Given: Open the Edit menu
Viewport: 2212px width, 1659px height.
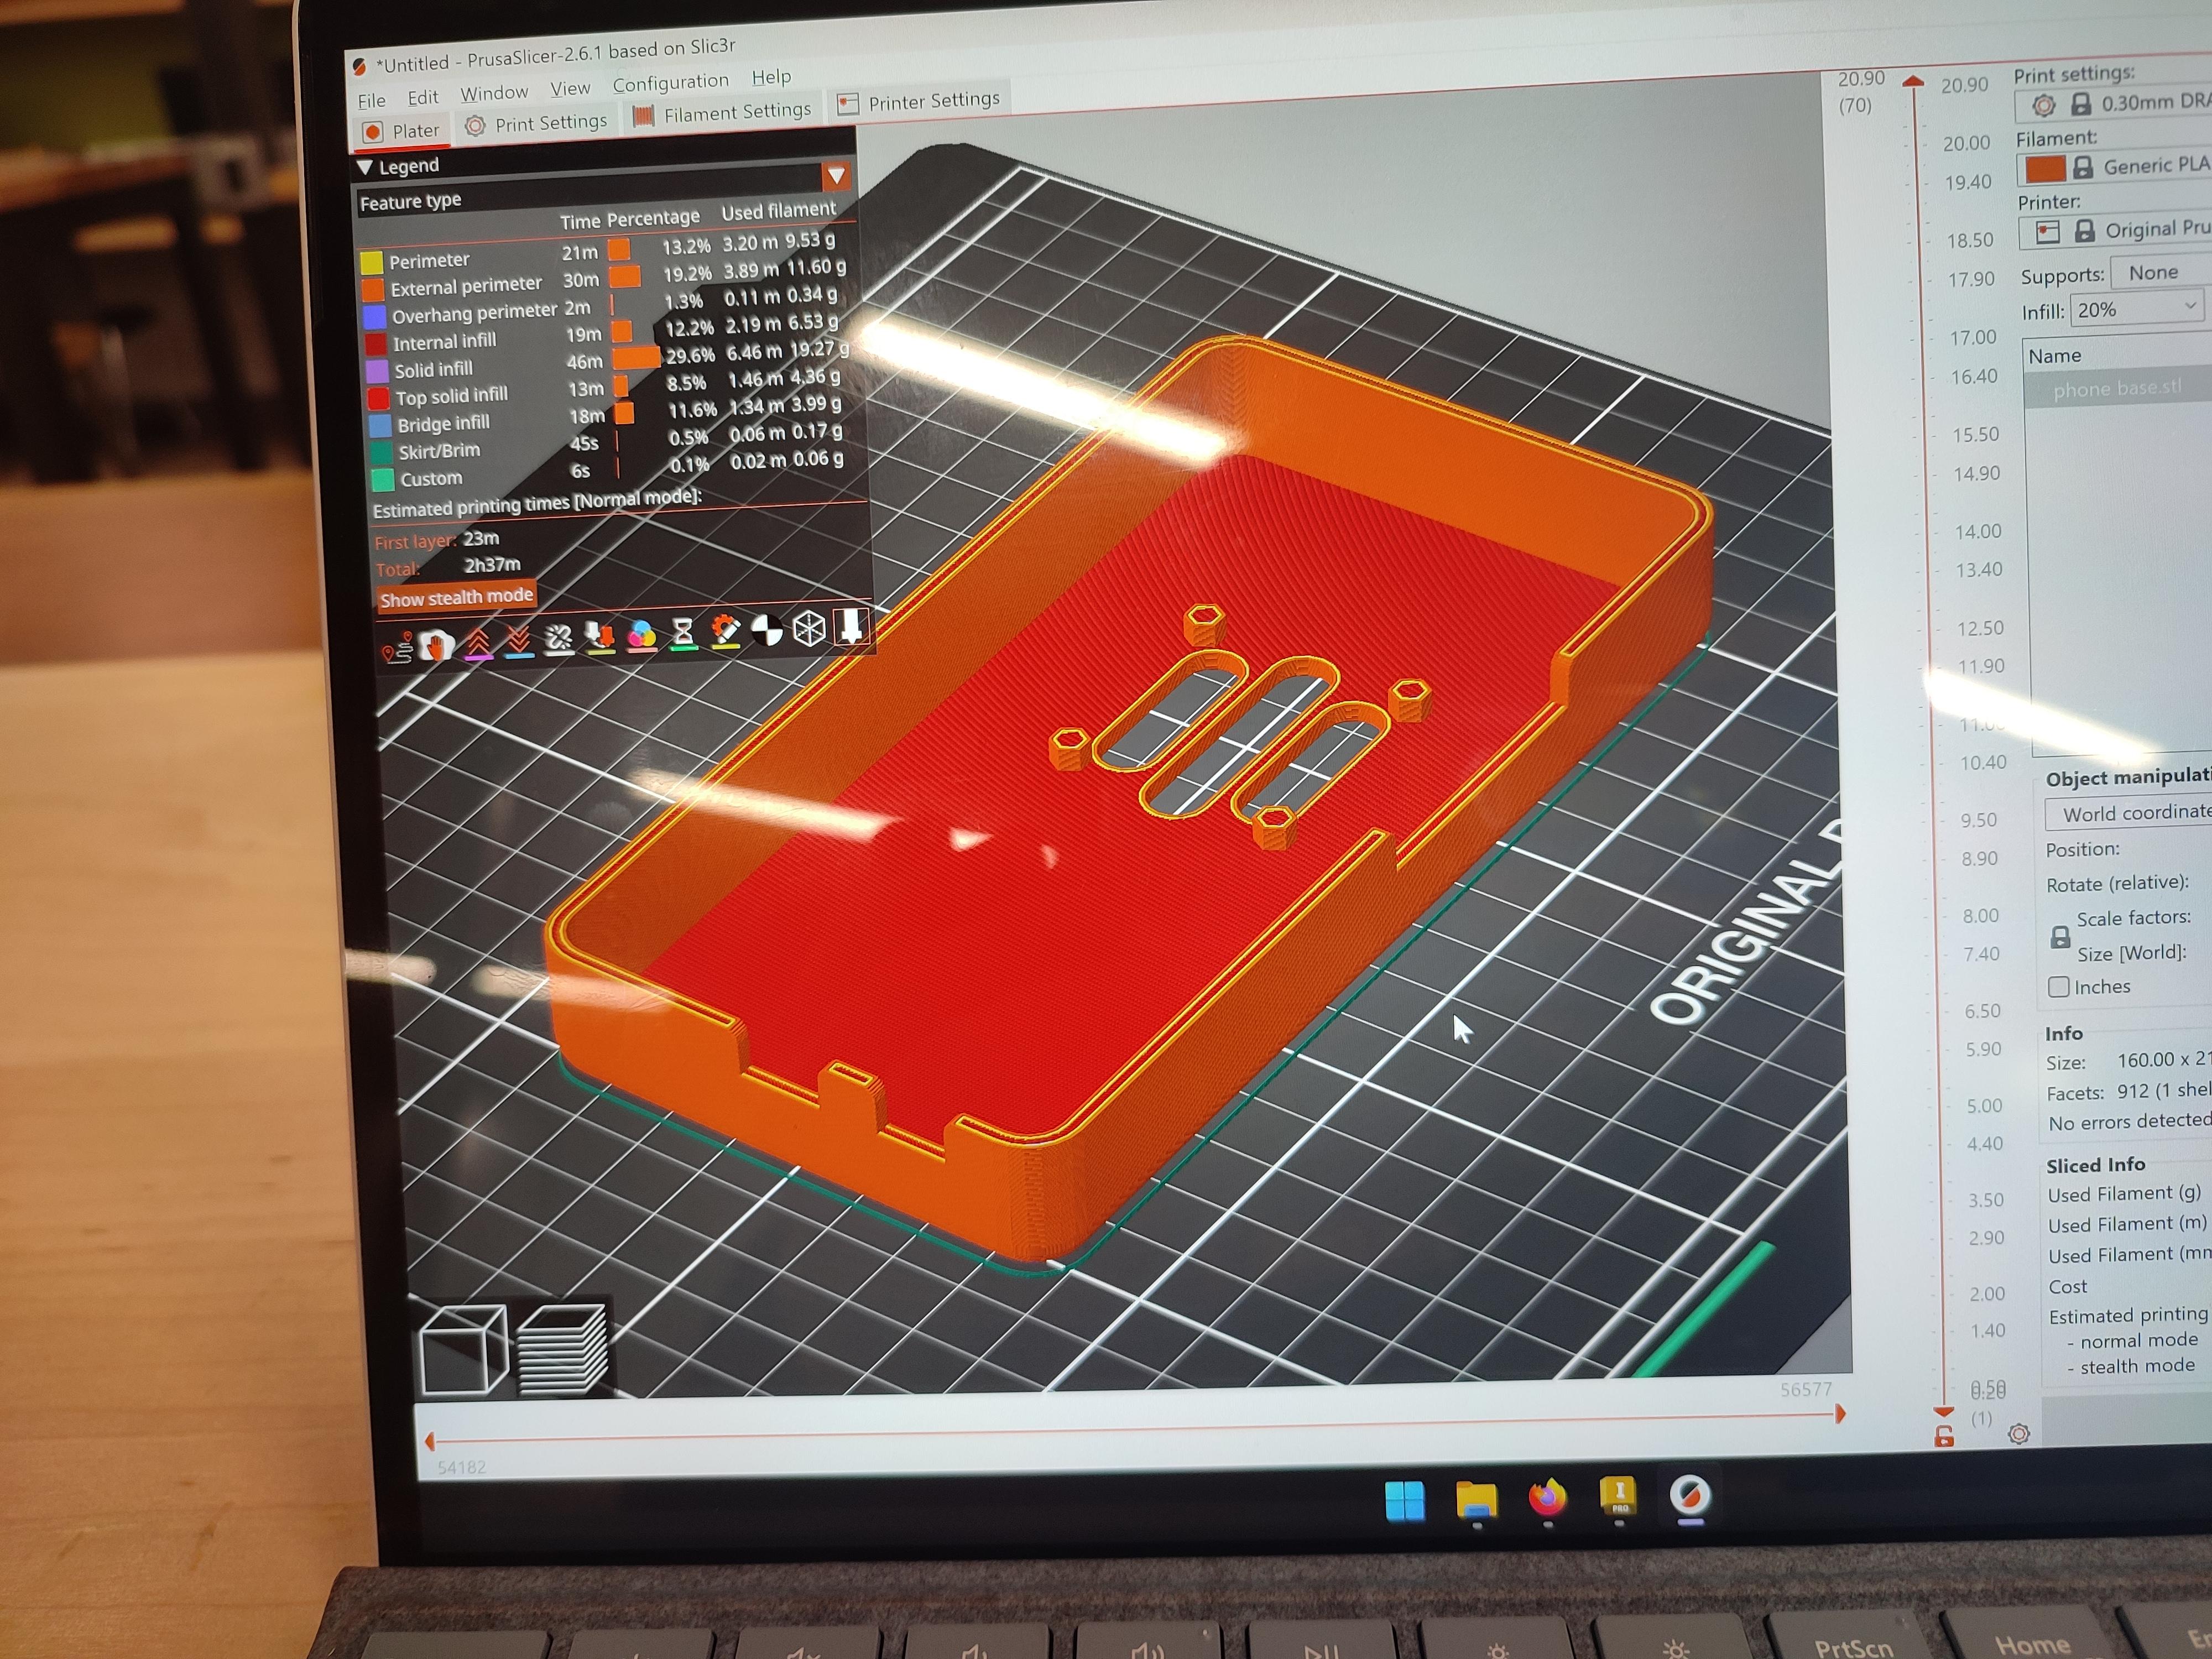Looking at the screenshot, I should (x=423, y=97).
